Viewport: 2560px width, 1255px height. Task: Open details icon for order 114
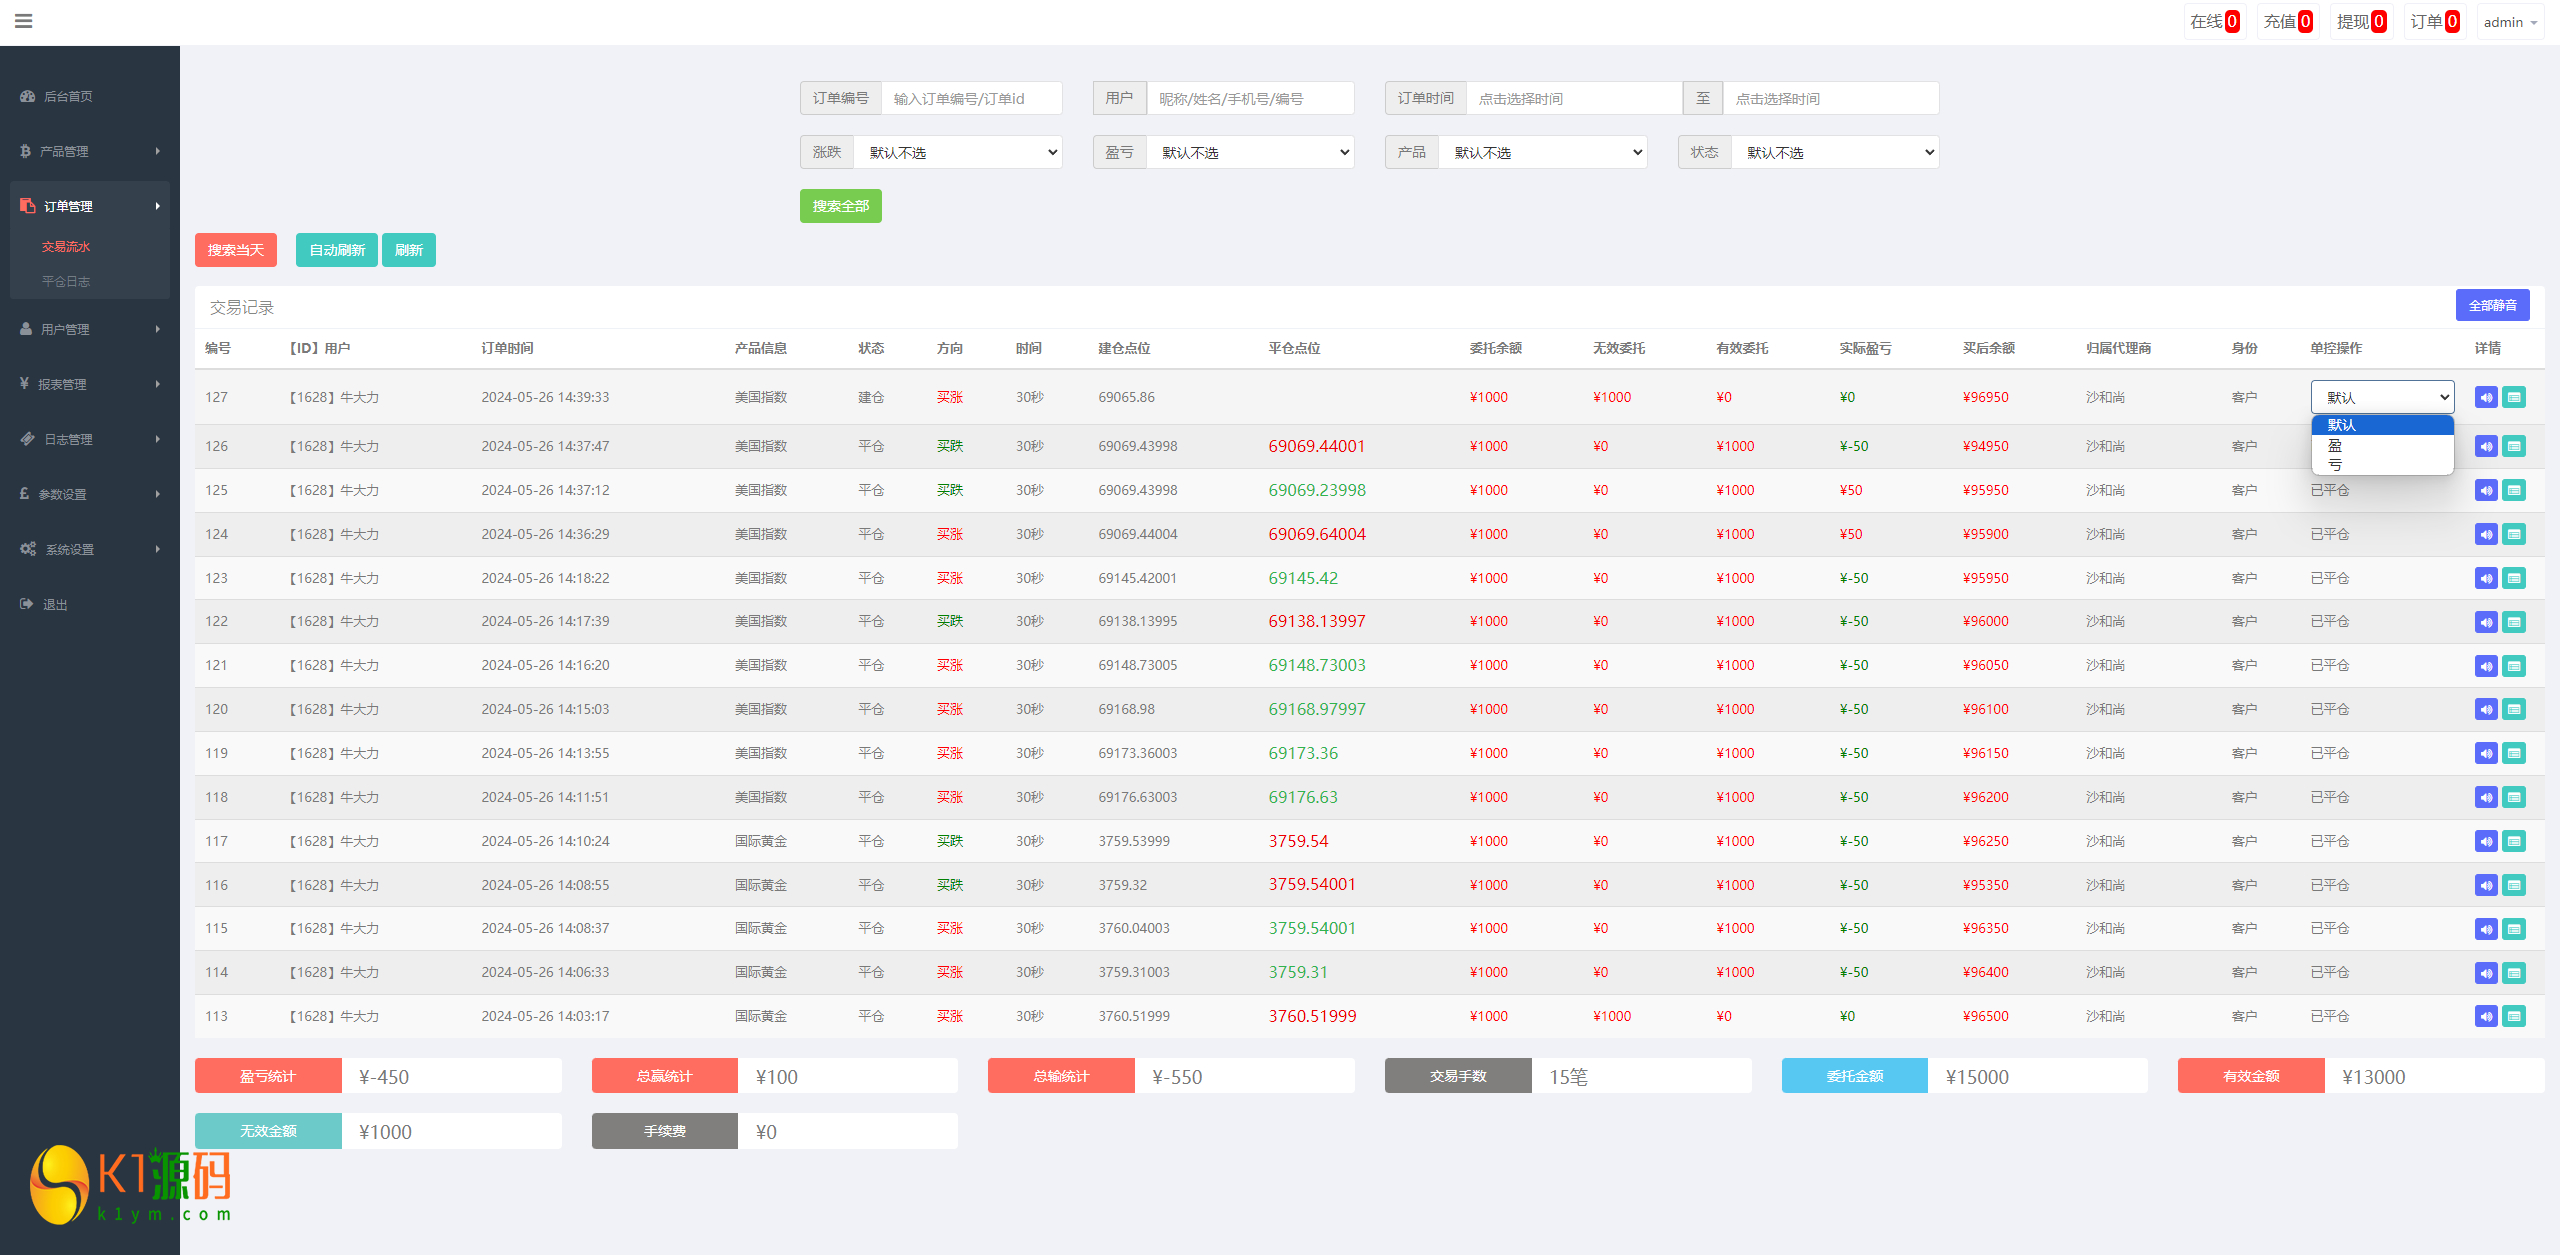tap(2514, 973)
